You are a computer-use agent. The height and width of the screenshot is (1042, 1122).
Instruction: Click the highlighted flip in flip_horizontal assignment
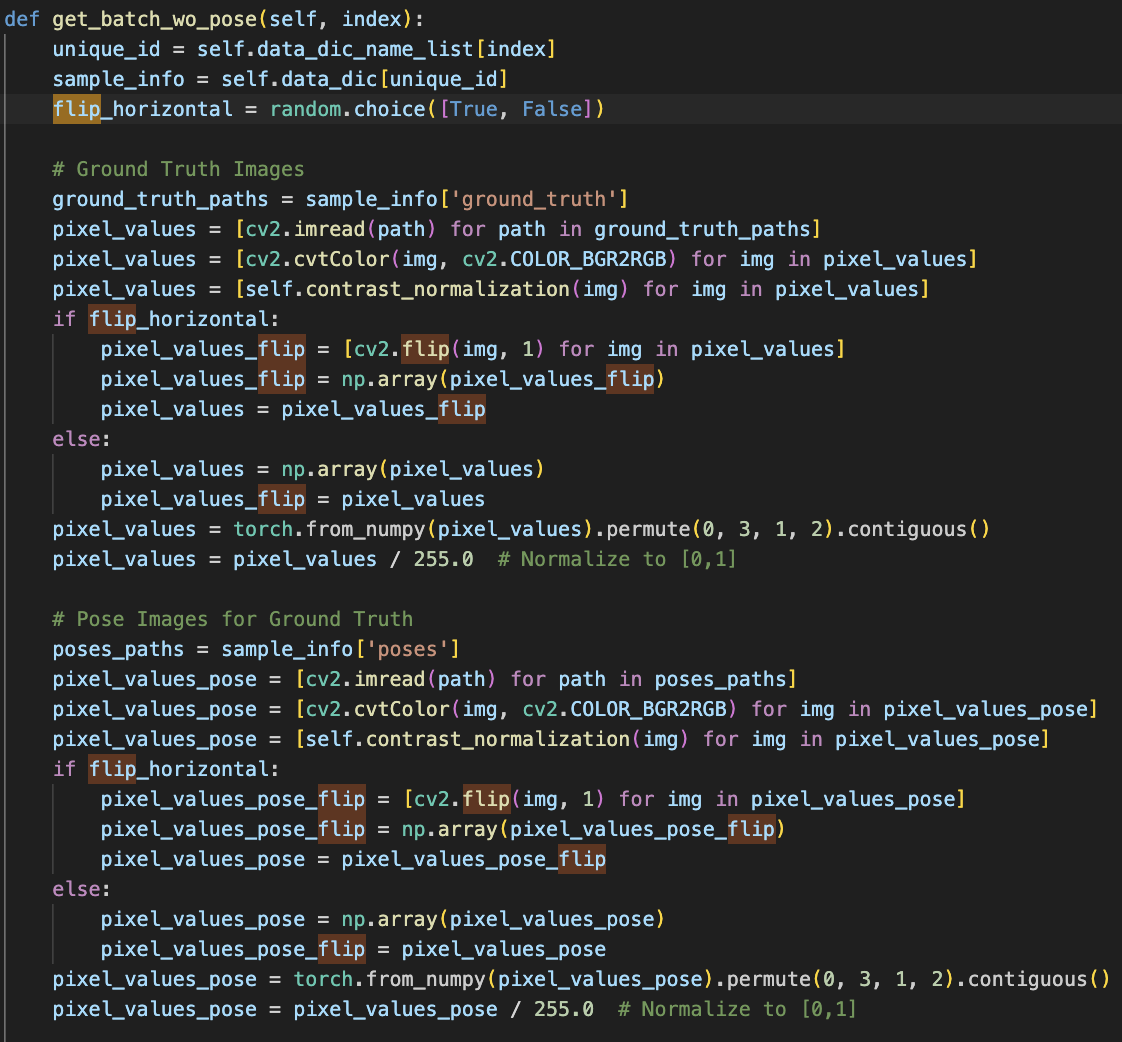(x=77, y=109)
